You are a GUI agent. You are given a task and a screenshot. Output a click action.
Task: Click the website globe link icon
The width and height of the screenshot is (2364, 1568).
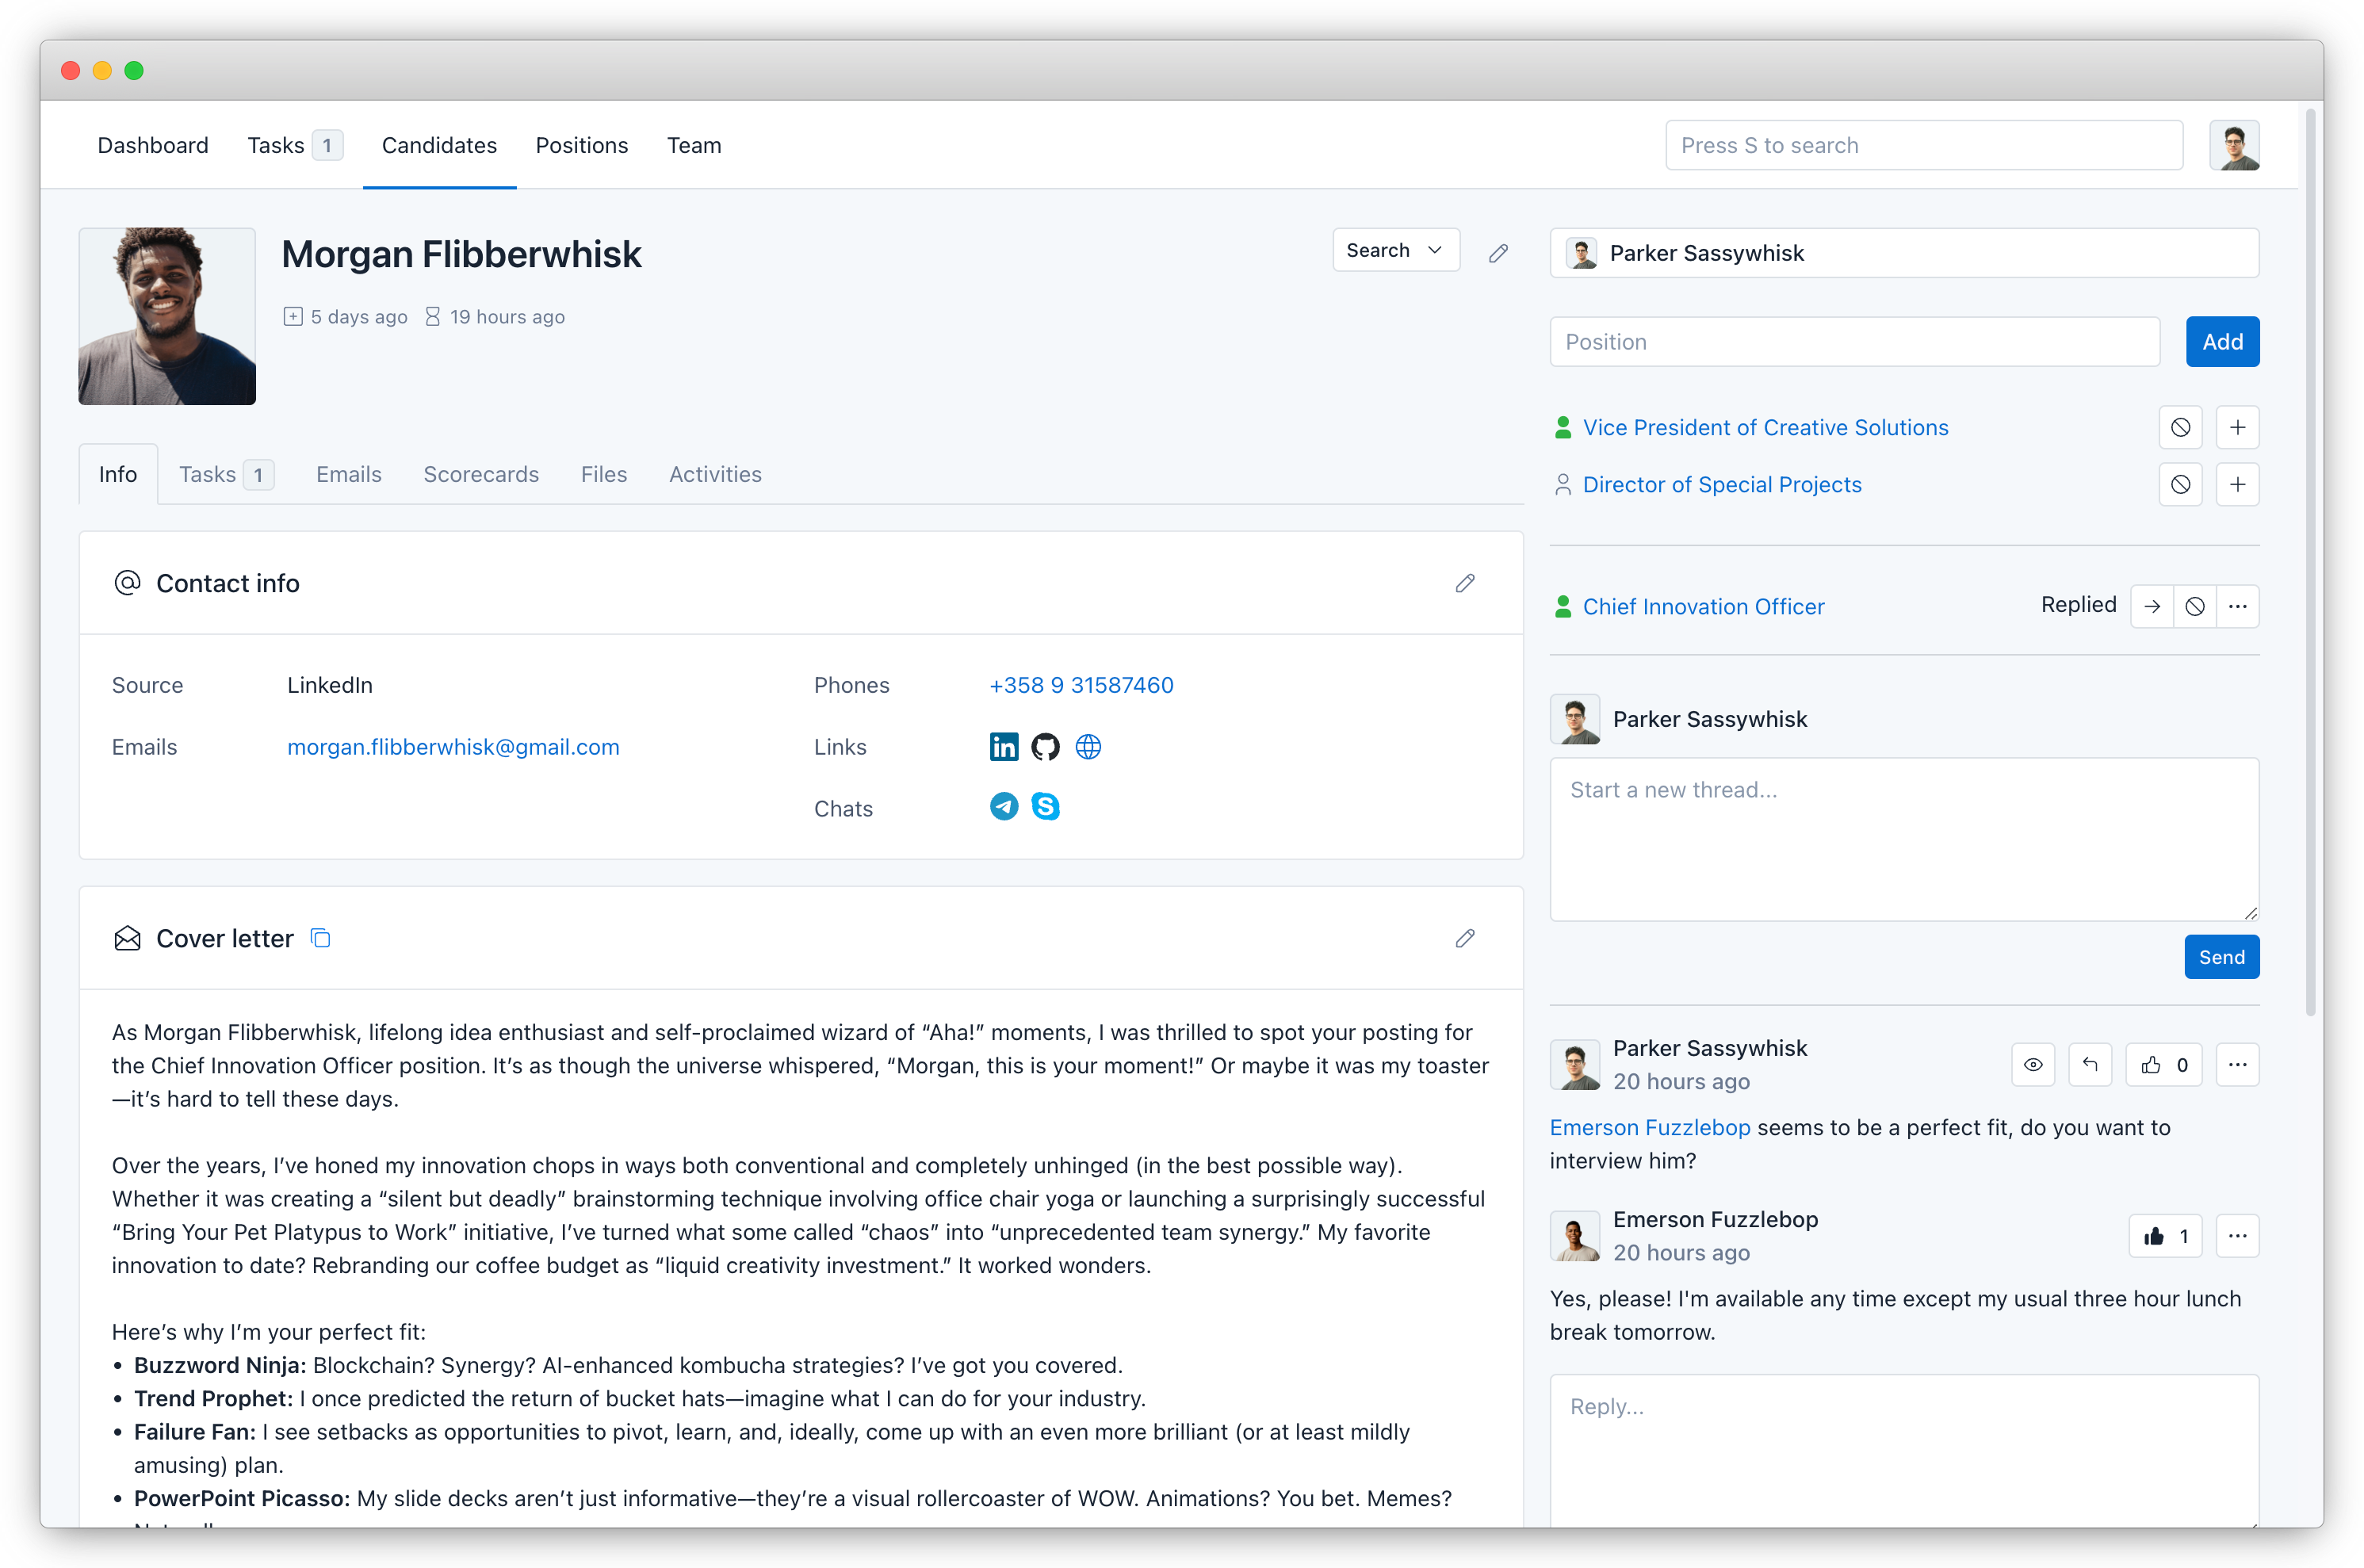[1088, 747]
